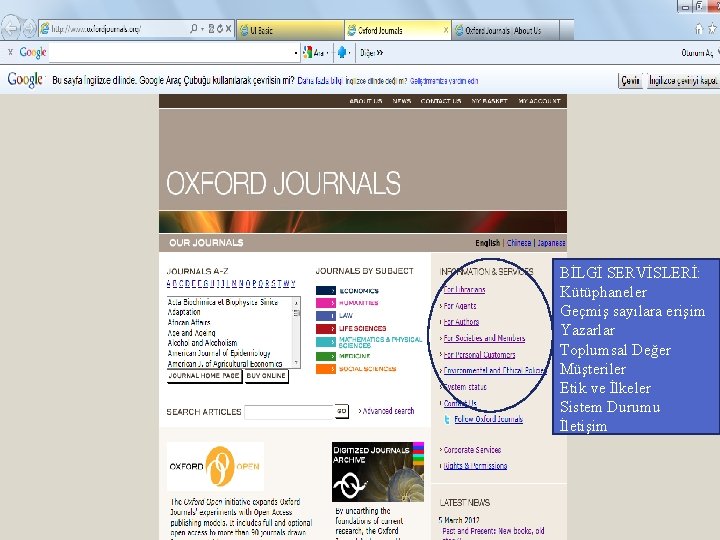Click the Twitter bird icon

(446, 419)
